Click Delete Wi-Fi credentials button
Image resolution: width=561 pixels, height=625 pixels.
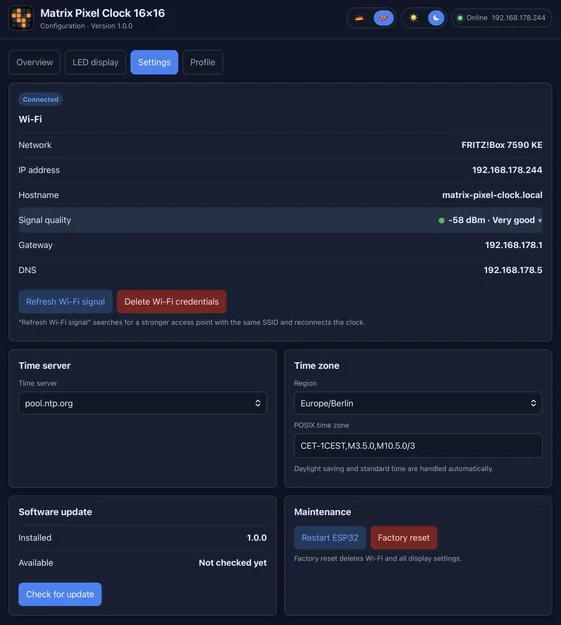pos(171,302)
